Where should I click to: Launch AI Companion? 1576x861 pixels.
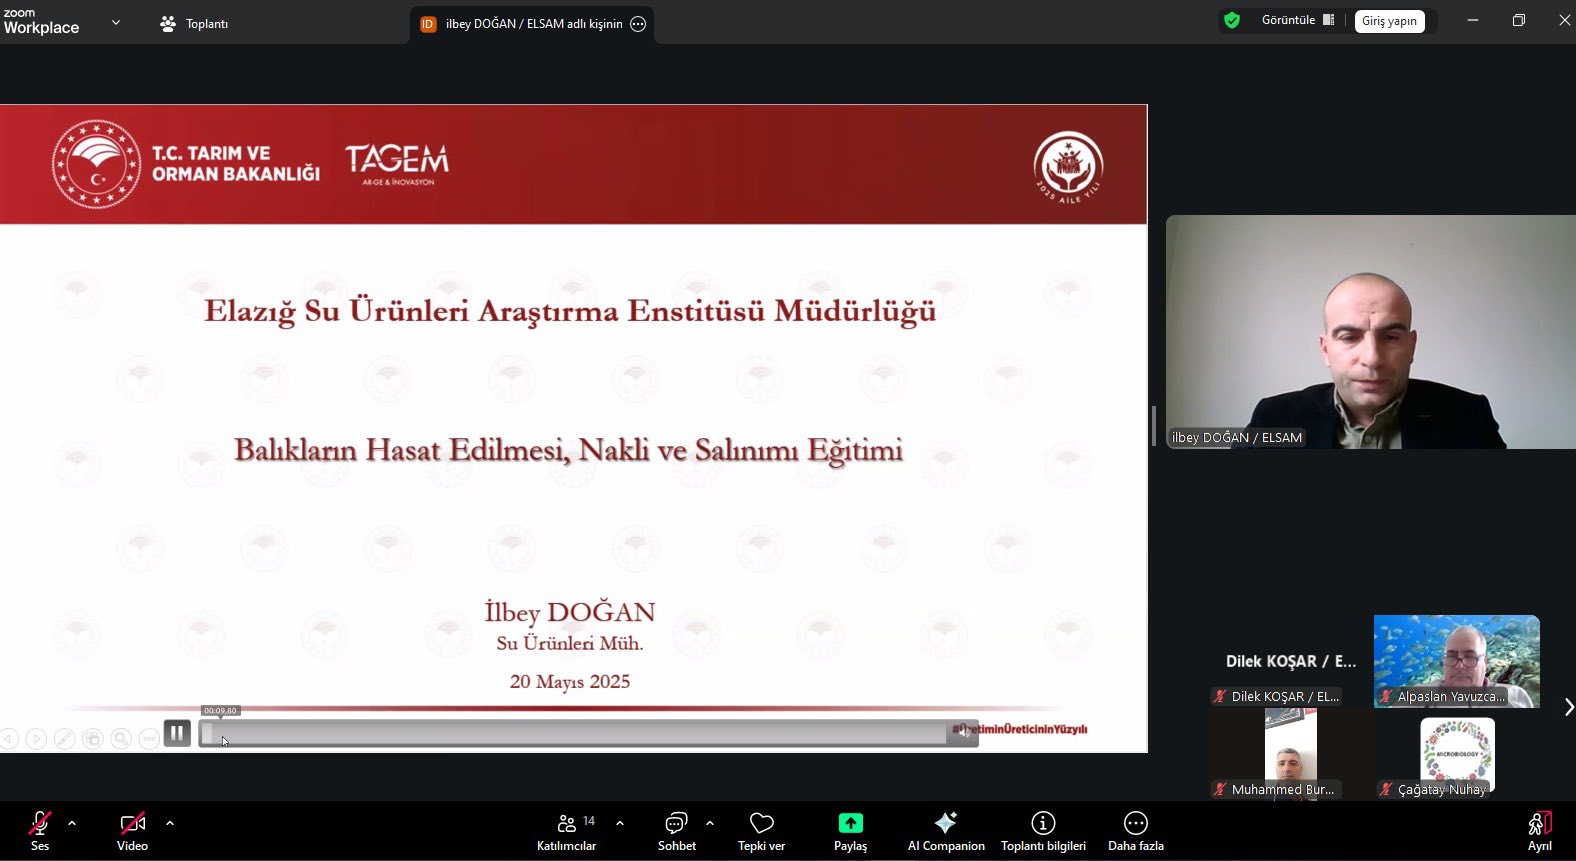[x=945, y=831]
